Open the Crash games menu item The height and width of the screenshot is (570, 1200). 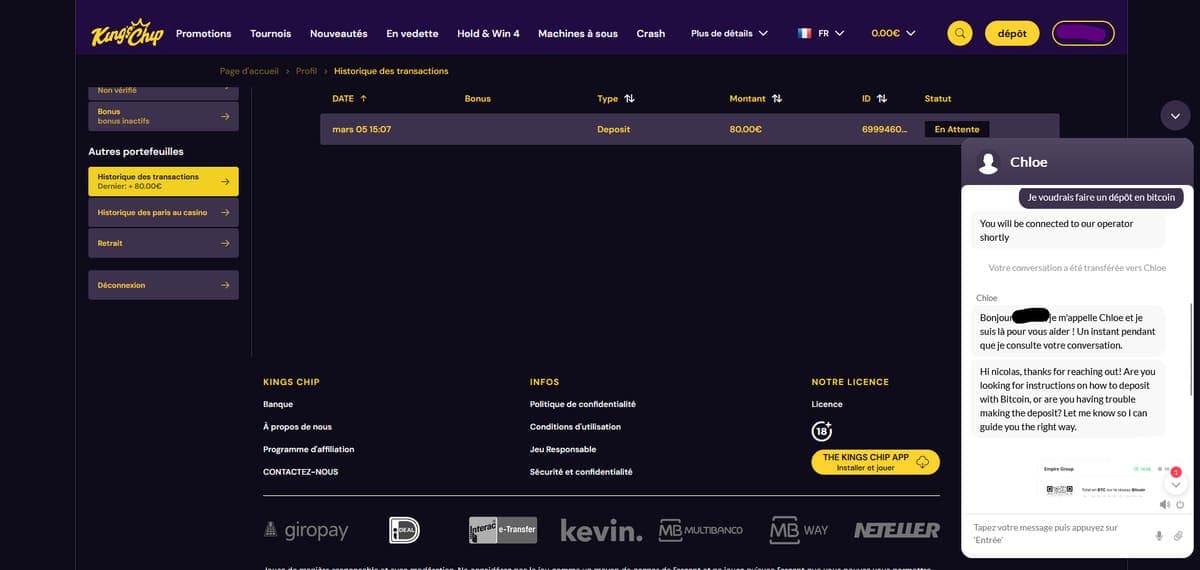click(x=651, y=33)
